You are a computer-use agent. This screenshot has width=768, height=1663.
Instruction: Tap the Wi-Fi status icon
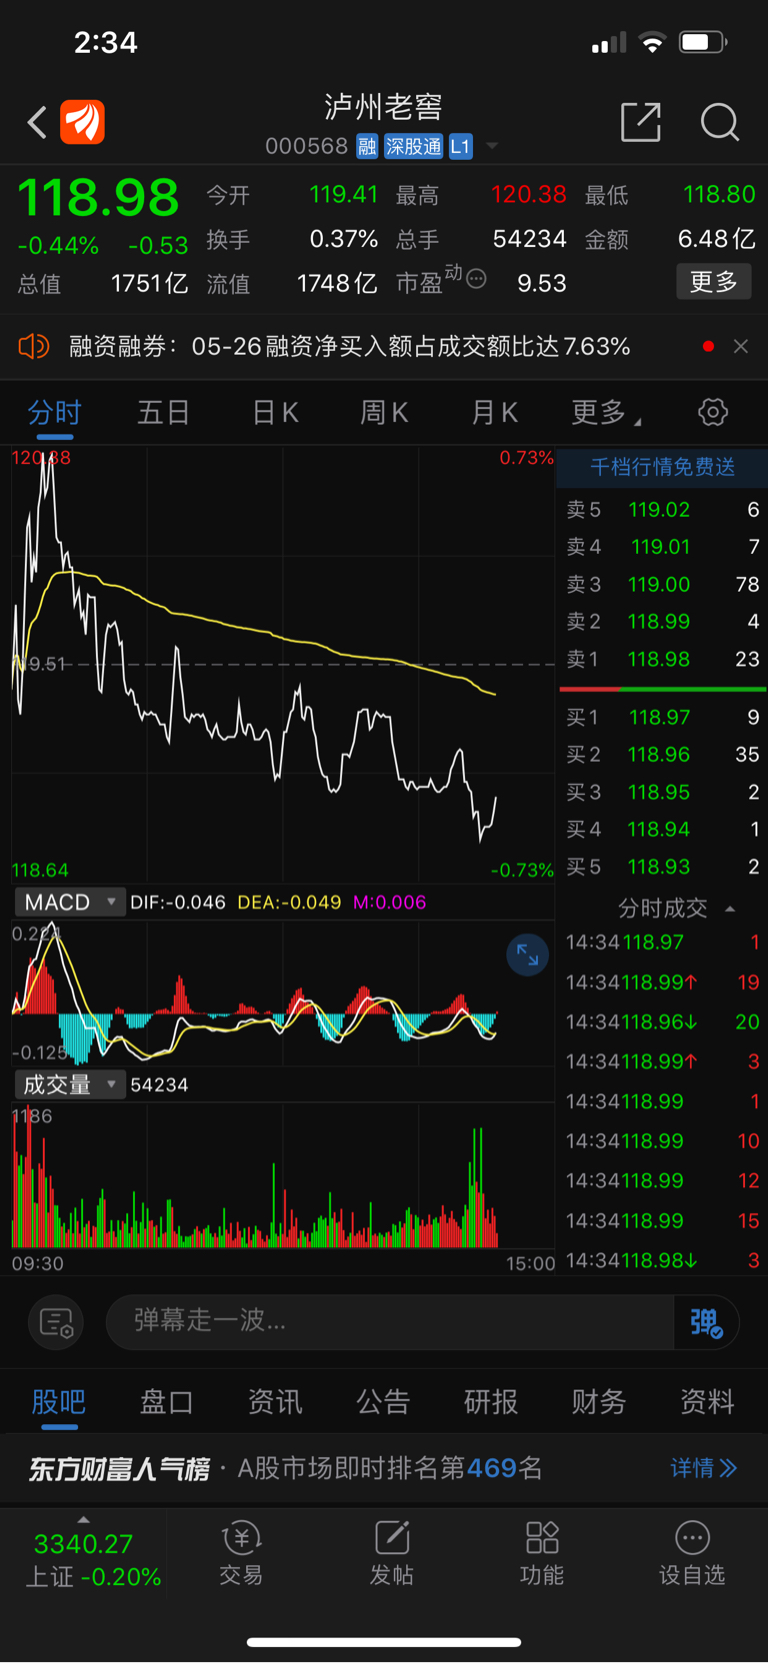(653, 42)
